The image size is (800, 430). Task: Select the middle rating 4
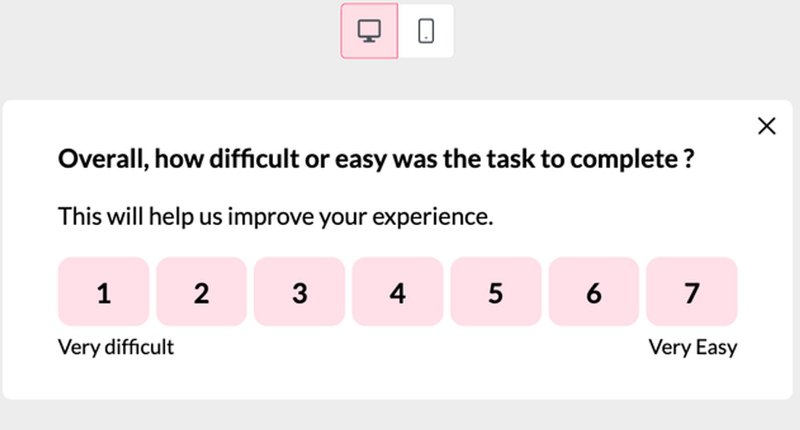(397, 292)
